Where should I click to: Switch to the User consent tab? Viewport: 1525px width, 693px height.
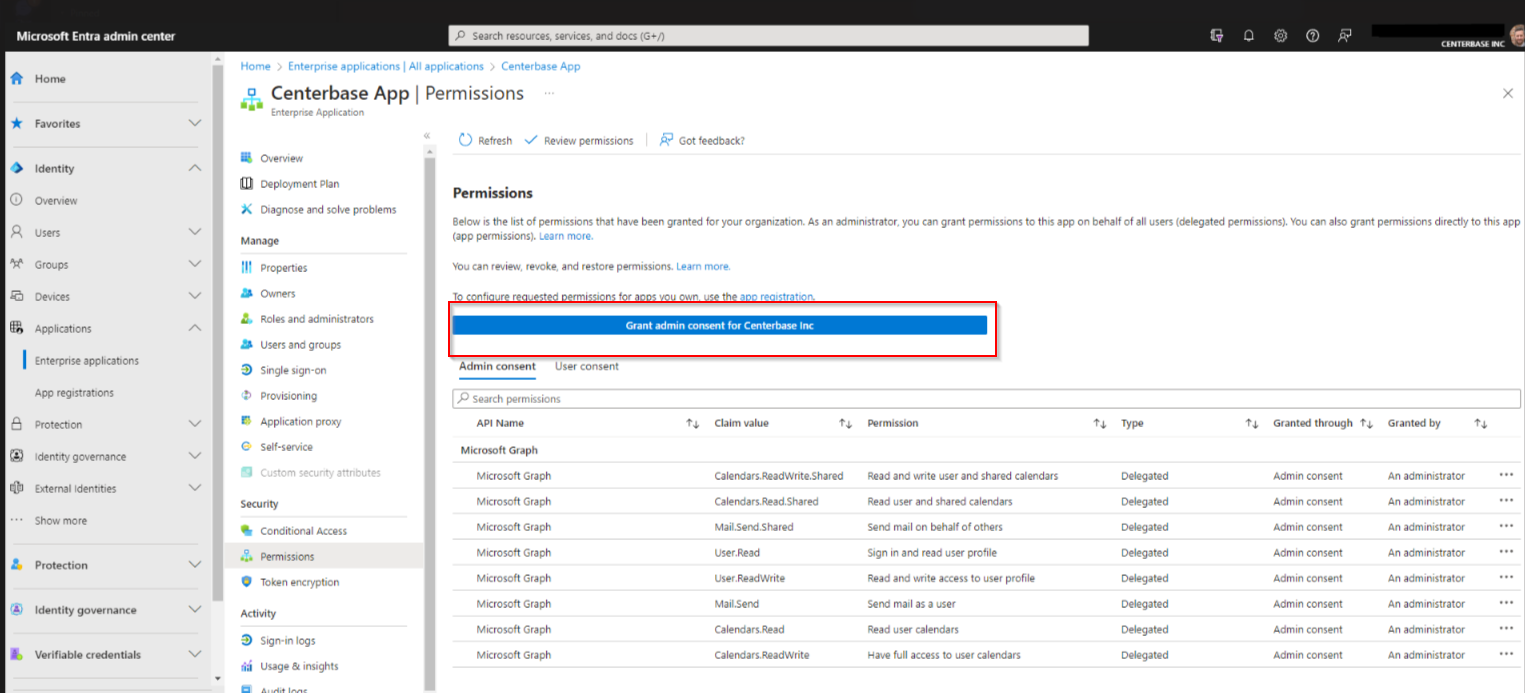pos(587,367)
